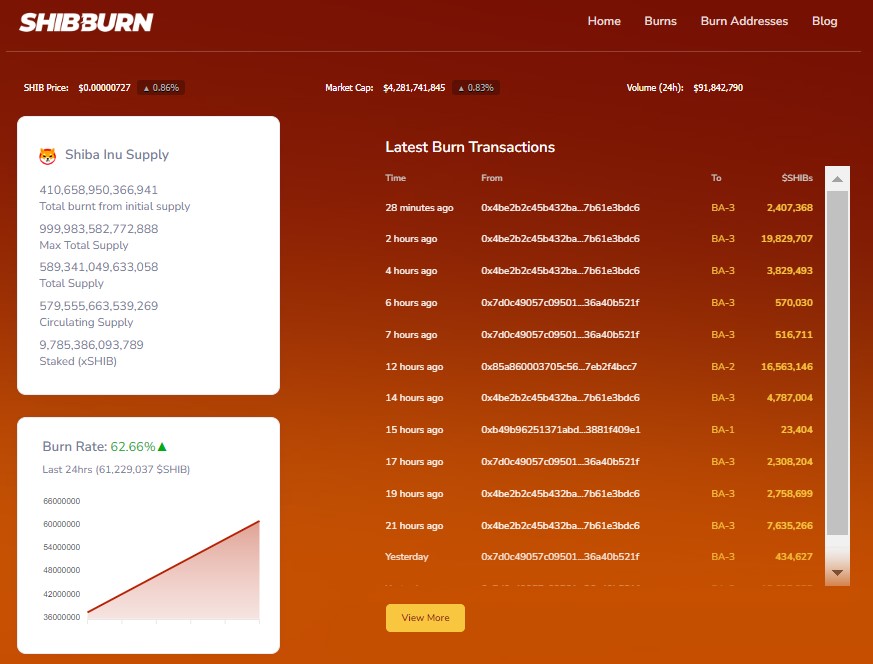Navigate to the Blog
This screenshot has width=873, height=664.
click(824, 21)
